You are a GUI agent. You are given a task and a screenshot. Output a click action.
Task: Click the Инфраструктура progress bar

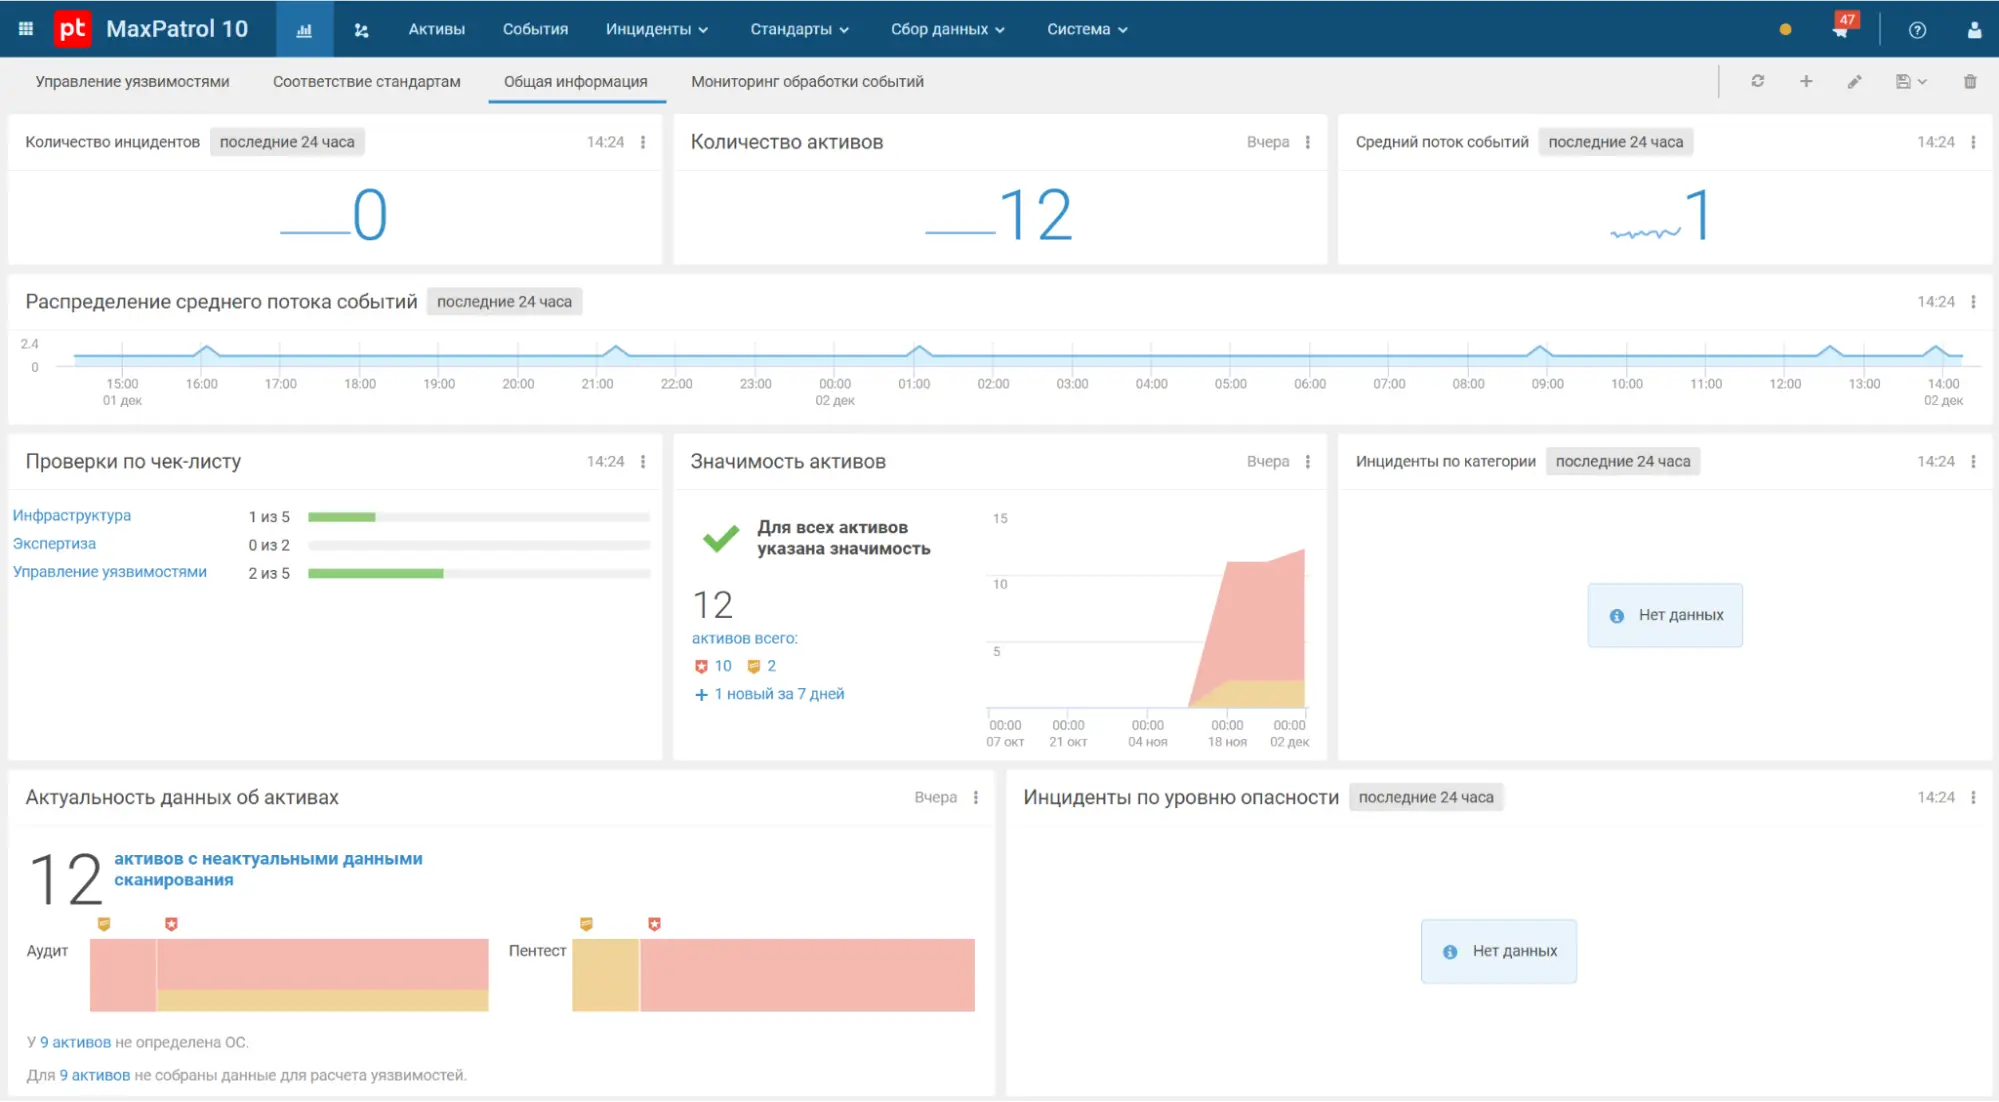point(479,517)
